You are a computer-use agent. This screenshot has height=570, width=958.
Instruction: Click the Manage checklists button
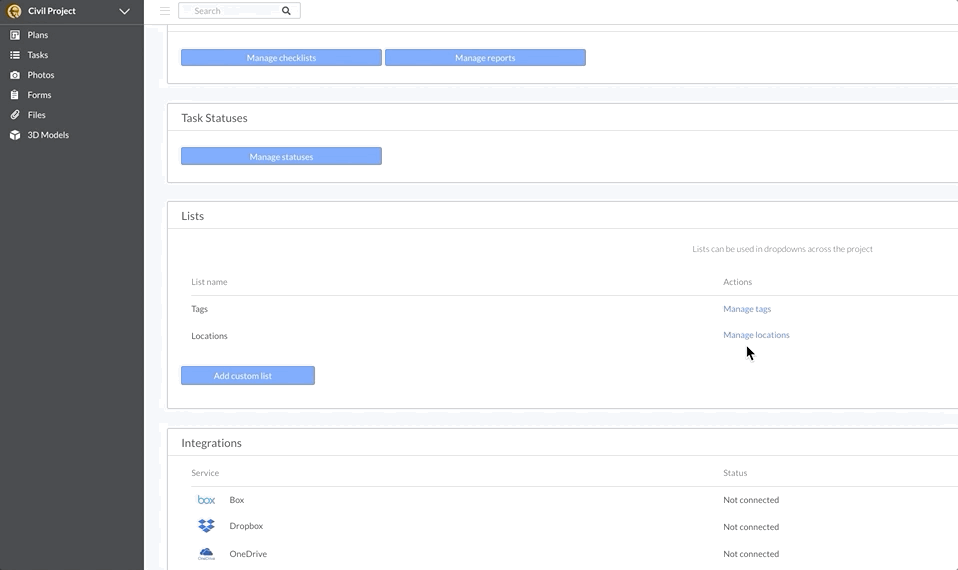[281, 57]
